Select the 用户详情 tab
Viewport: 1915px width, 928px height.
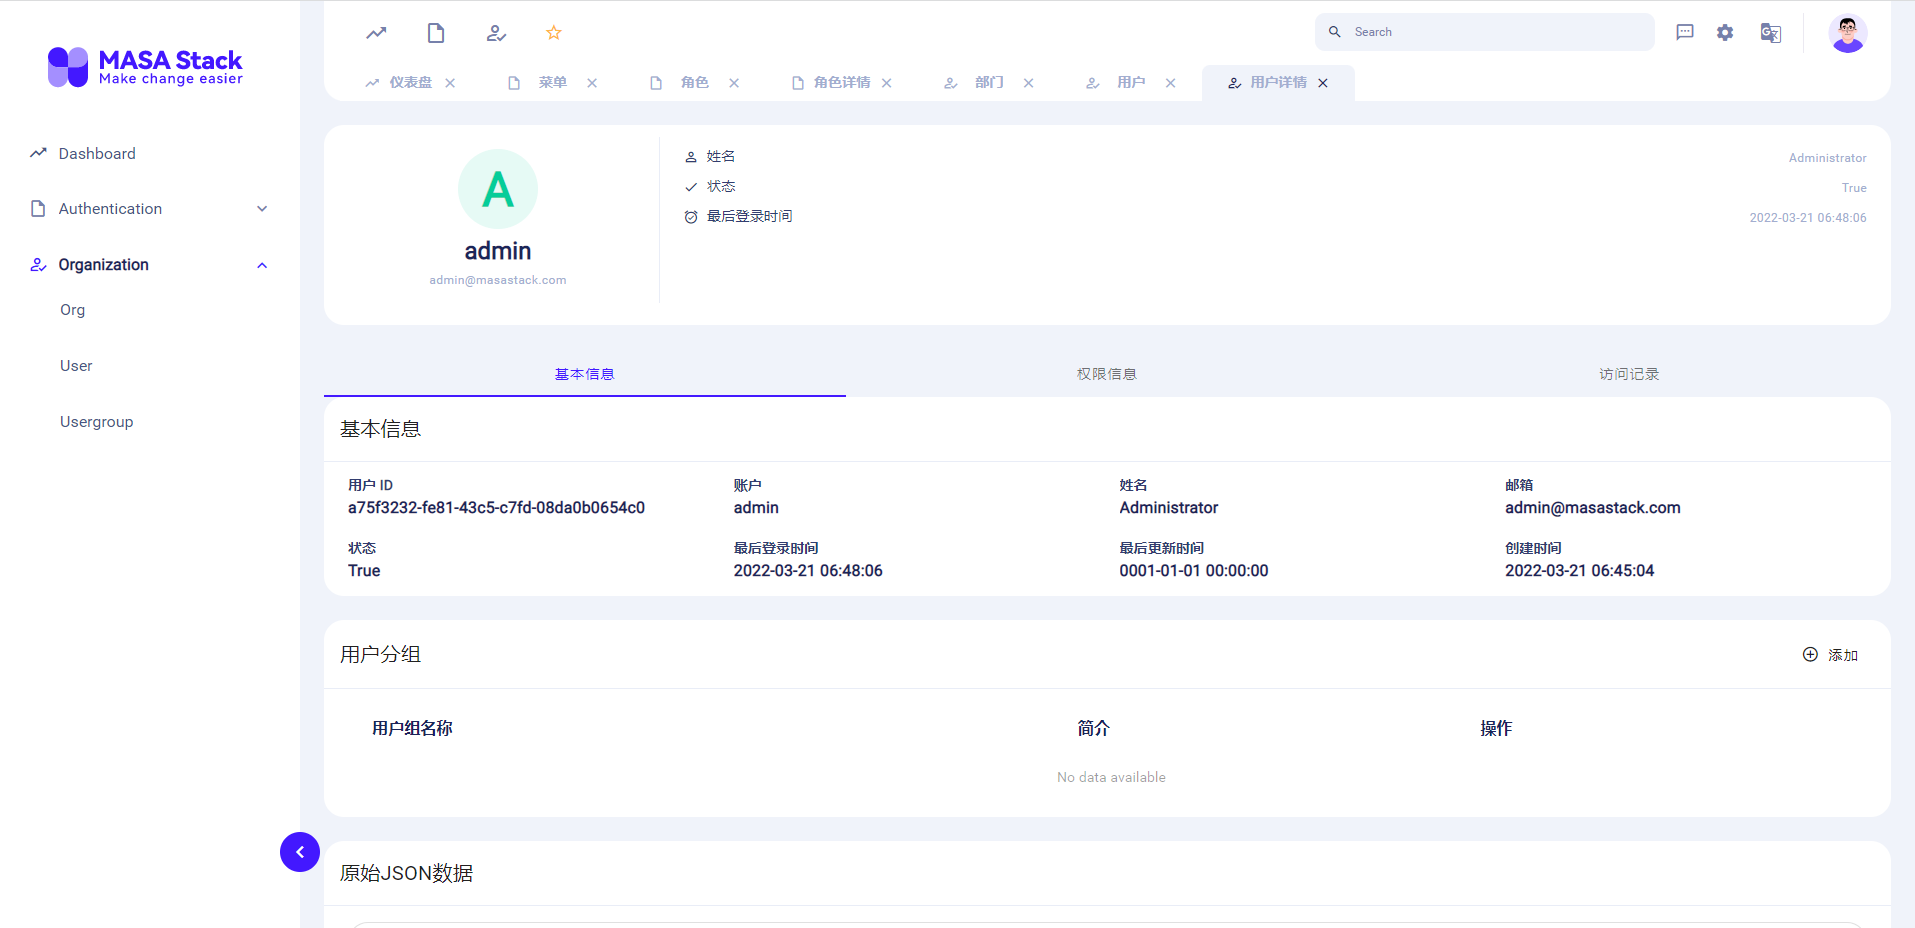click(x=1279, y=82)
